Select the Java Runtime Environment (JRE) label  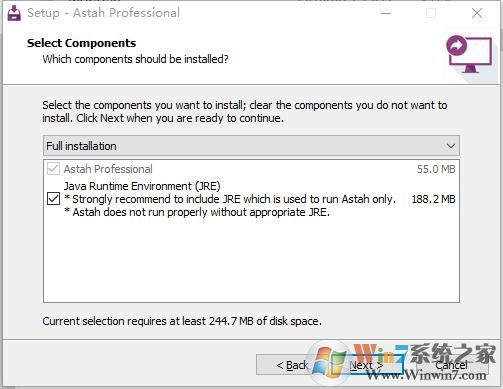pos(142,186)
